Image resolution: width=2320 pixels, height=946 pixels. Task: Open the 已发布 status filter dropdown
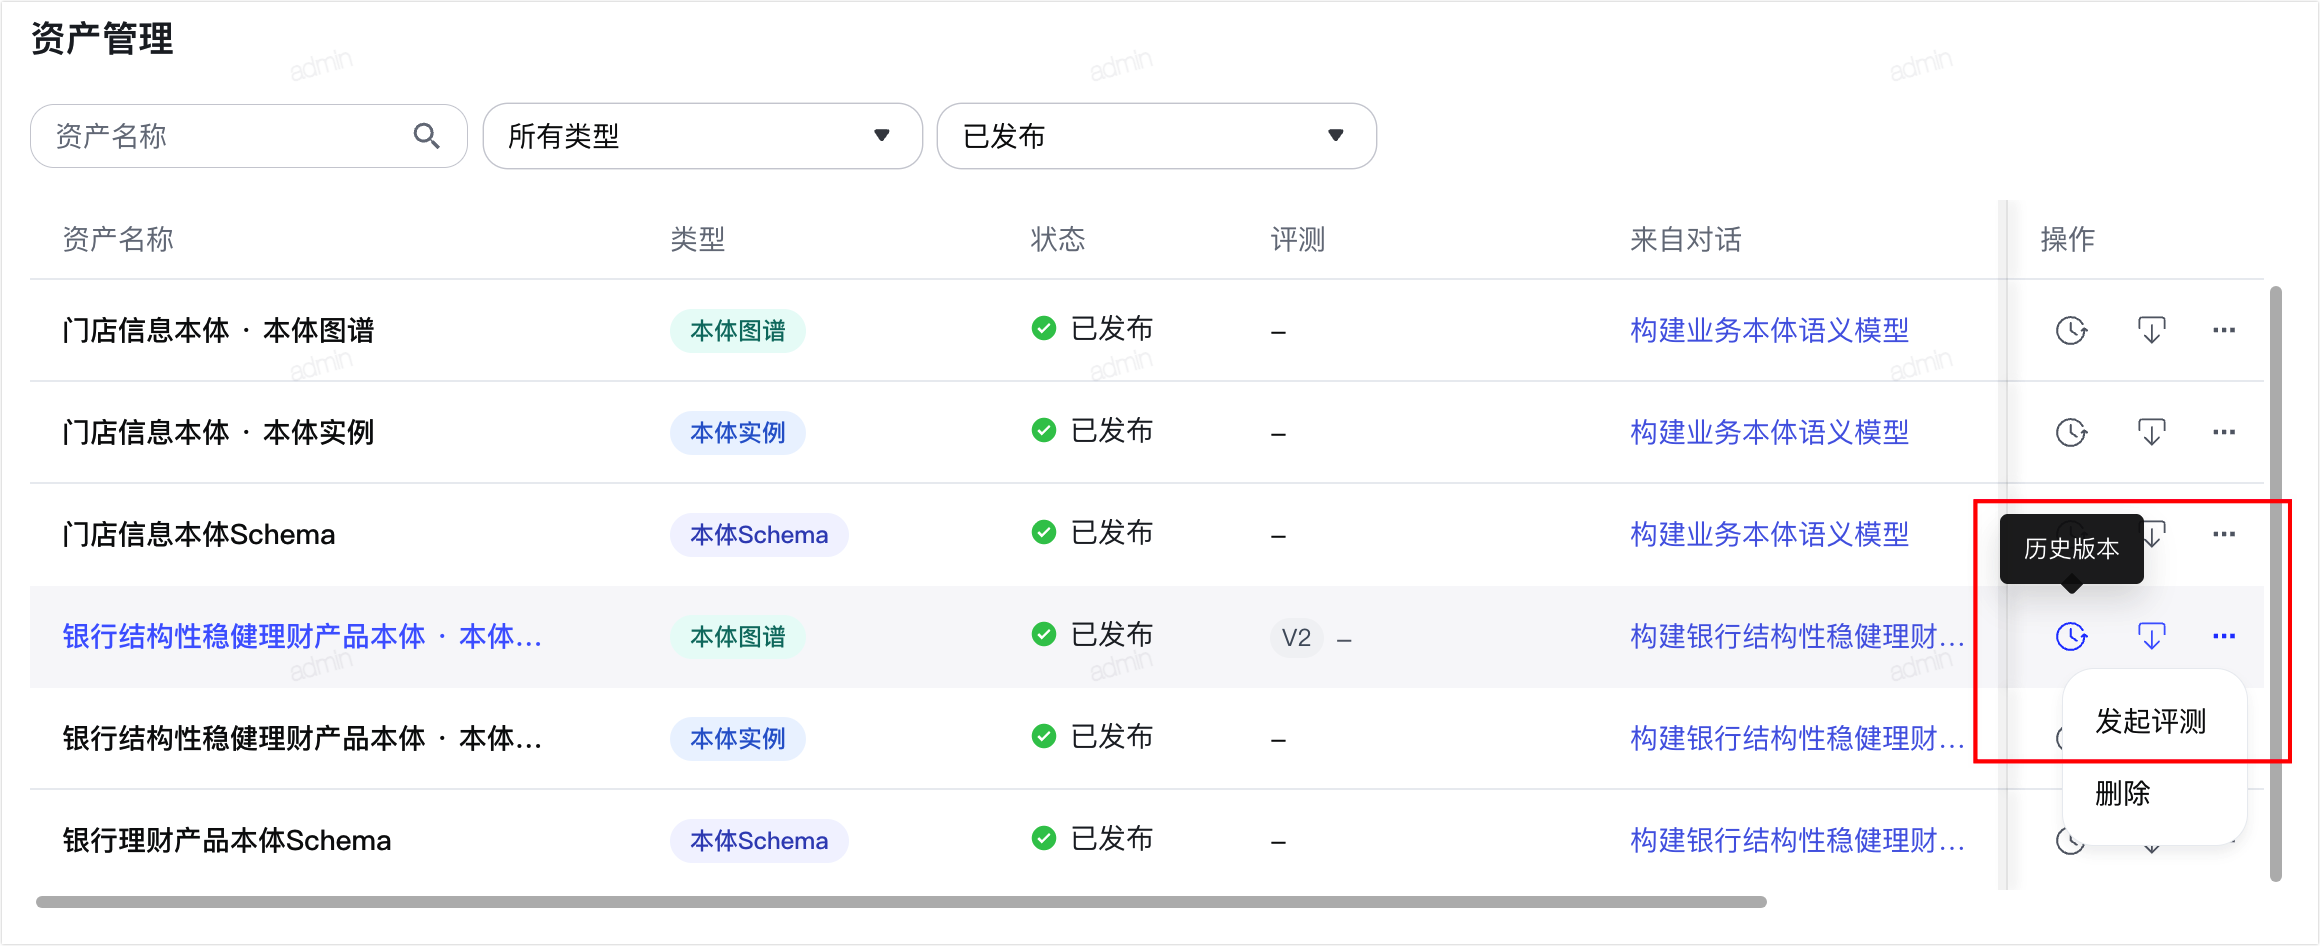point(1156,136)
